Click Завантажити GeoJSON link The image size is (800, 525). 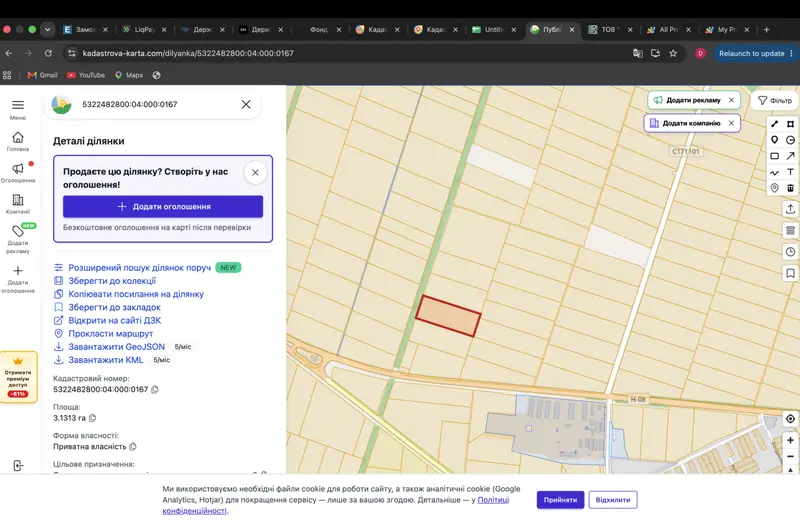click(116, 346)
